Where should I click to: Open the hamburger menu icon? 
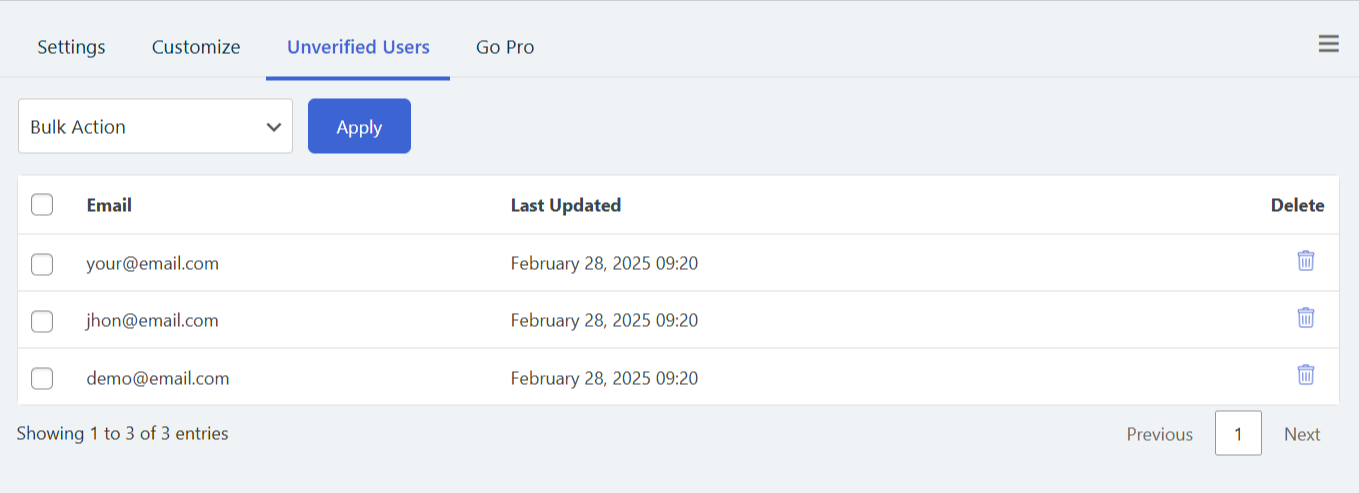point(1328,44)
